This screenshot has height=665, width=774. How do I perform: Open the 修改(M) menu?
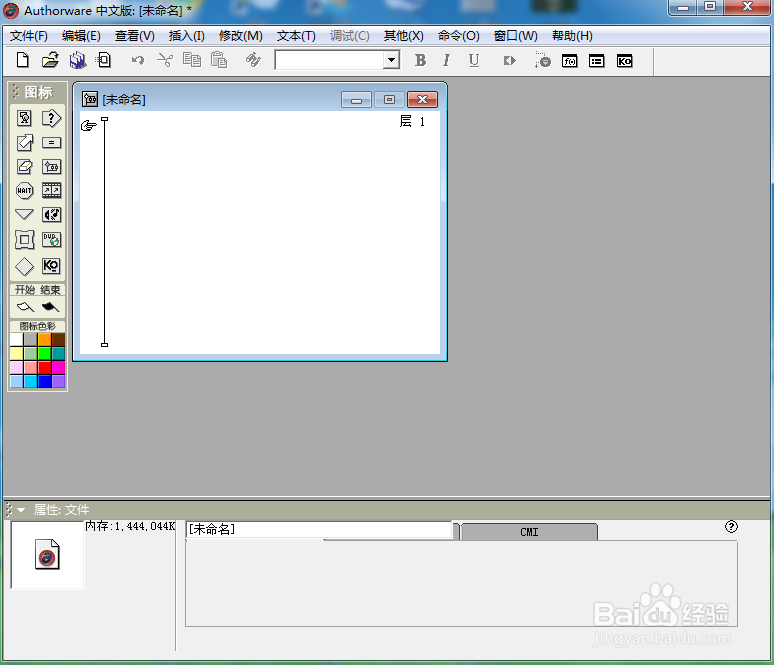[x=241, y=36]
